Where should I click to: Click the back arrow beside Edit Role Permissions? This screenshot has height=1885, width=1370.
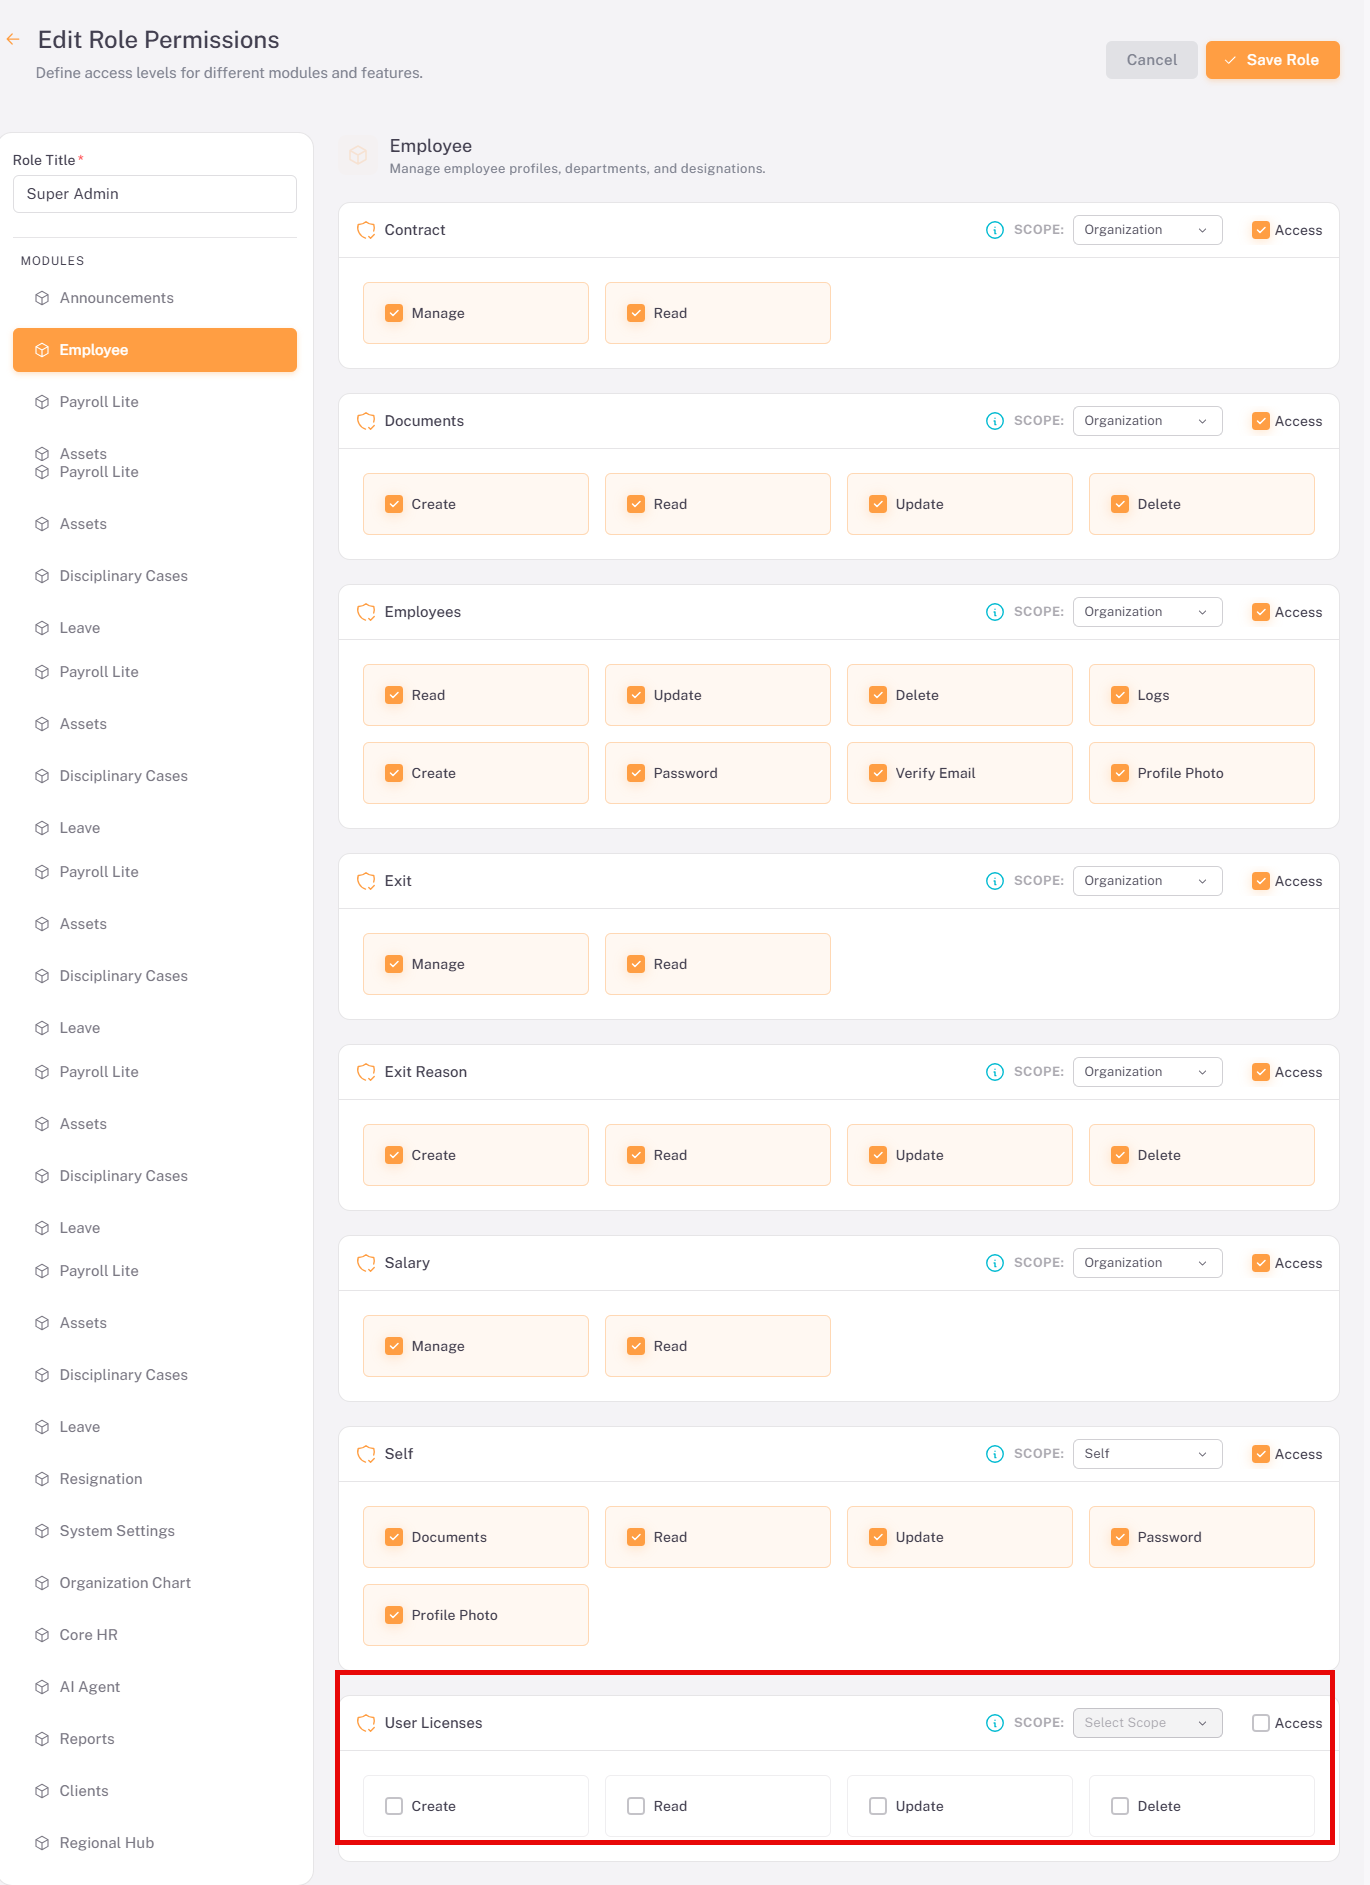tap(13, 40)
